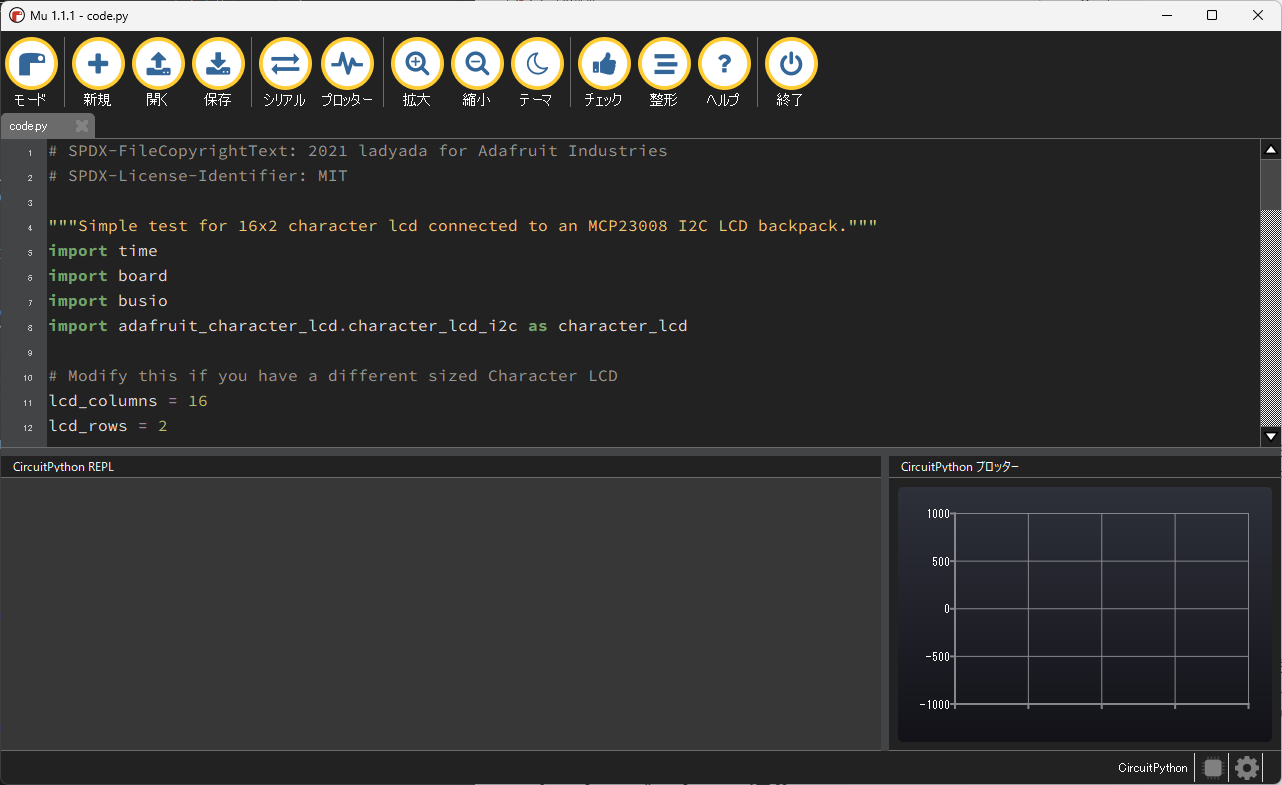Image resolution: width=1282 pixels, height=785 pixels.
Task: Minimize the Mu window
Action: click(1166, 15)
